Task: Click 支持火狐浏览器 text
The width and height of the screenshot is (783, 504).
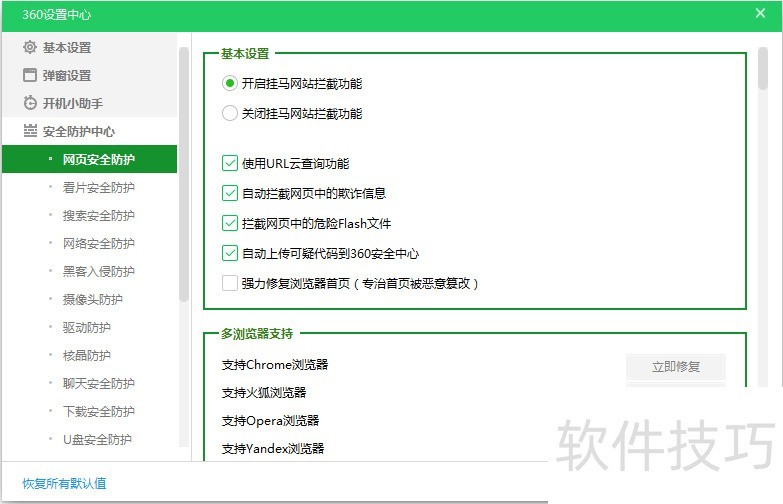Action: point(264,393)
